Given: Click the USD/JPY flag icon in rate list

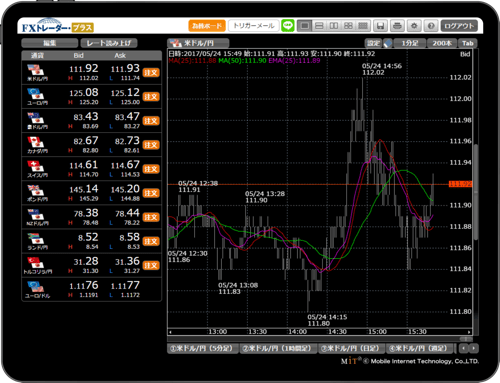Looking at the screenshot, I should [x=36, y=70].
